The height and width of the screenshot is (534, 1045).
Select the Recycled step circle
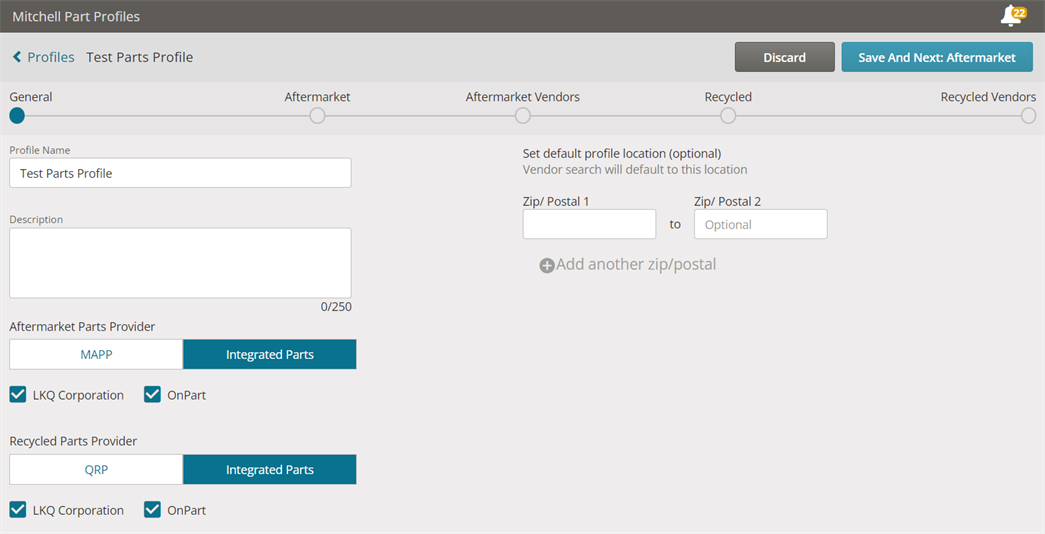click(728, 116)
